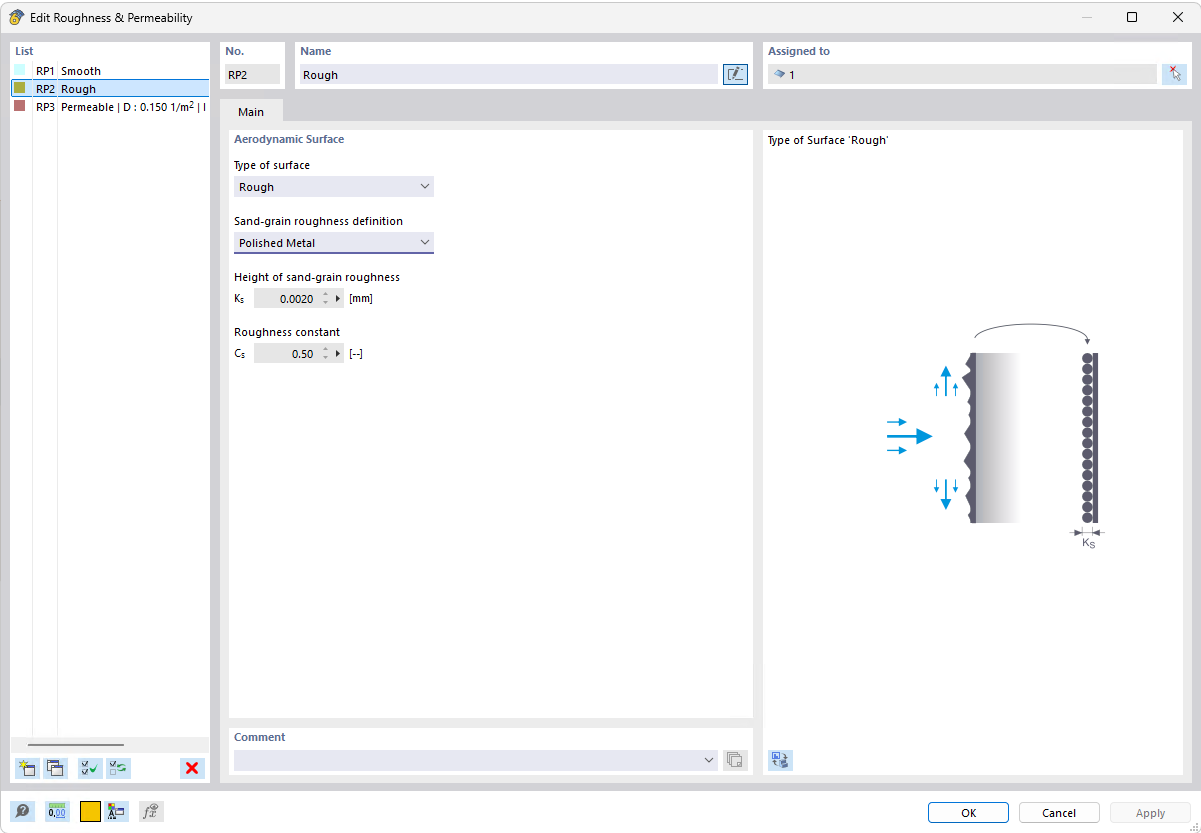Open the rename editor beside the Name field
Image resolution: width=1201 pixels, height=833 pixels.
[x=735, y=73]
